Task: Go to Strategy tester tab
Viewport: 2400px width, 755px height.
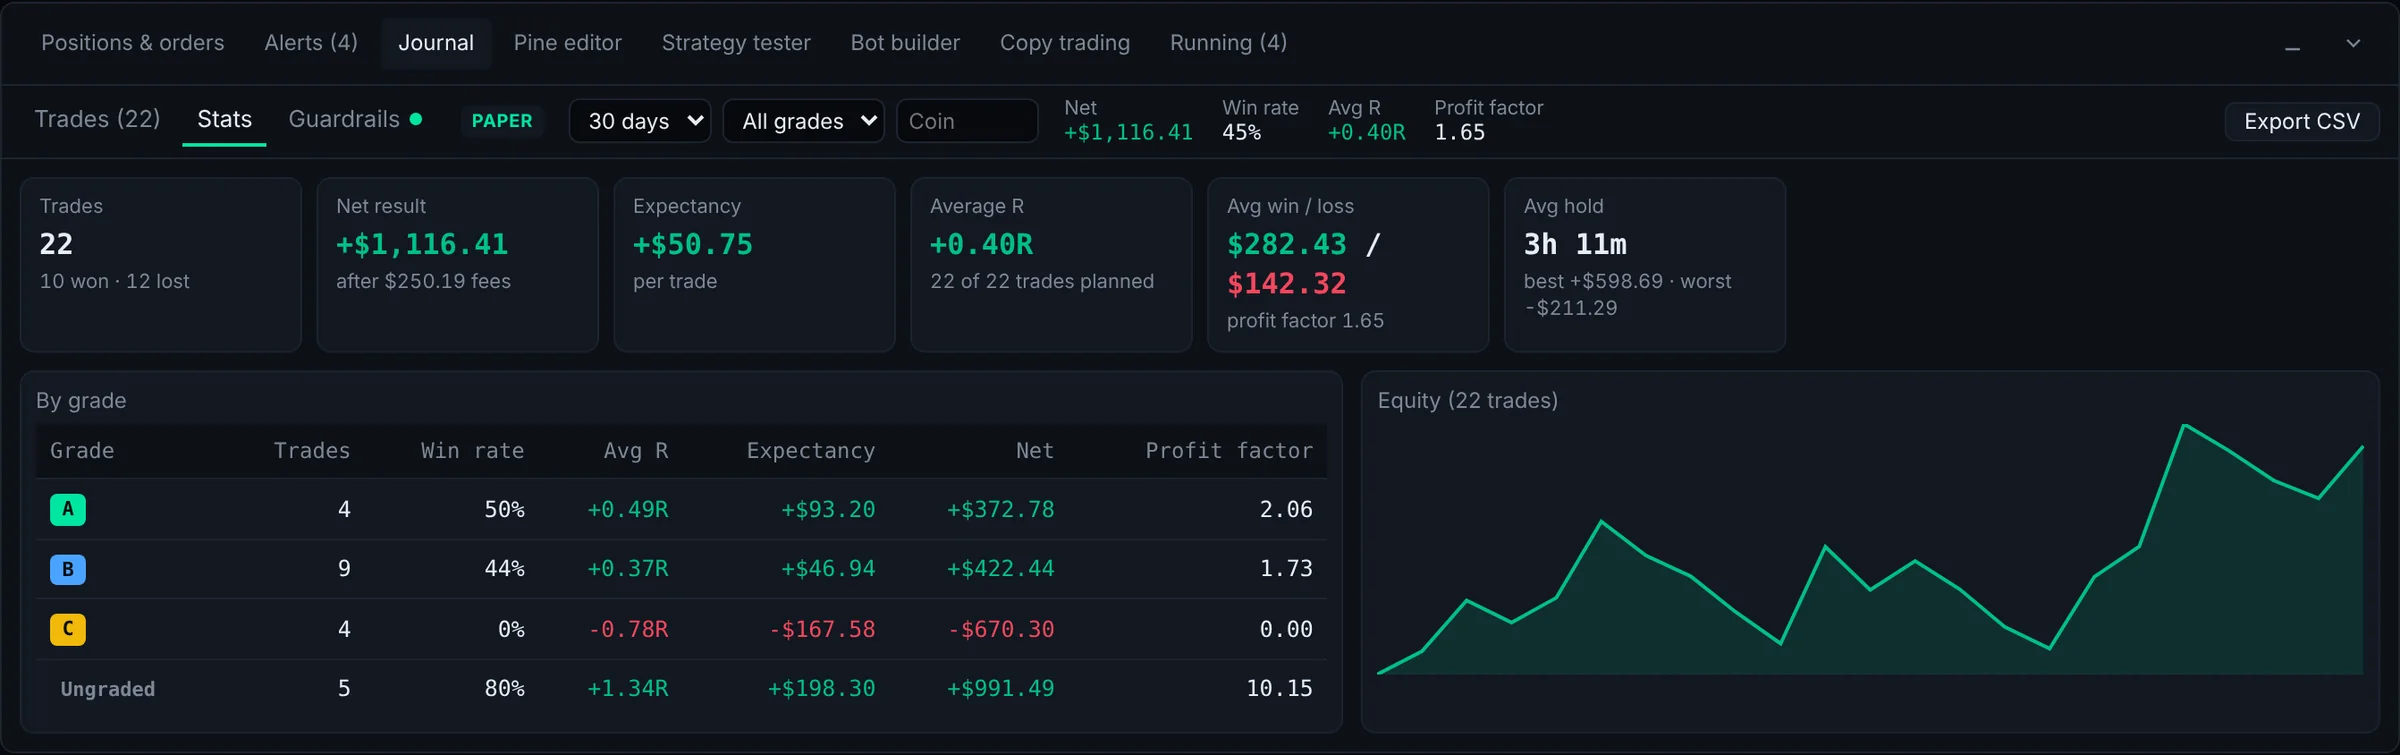Action: pos(736,43)
